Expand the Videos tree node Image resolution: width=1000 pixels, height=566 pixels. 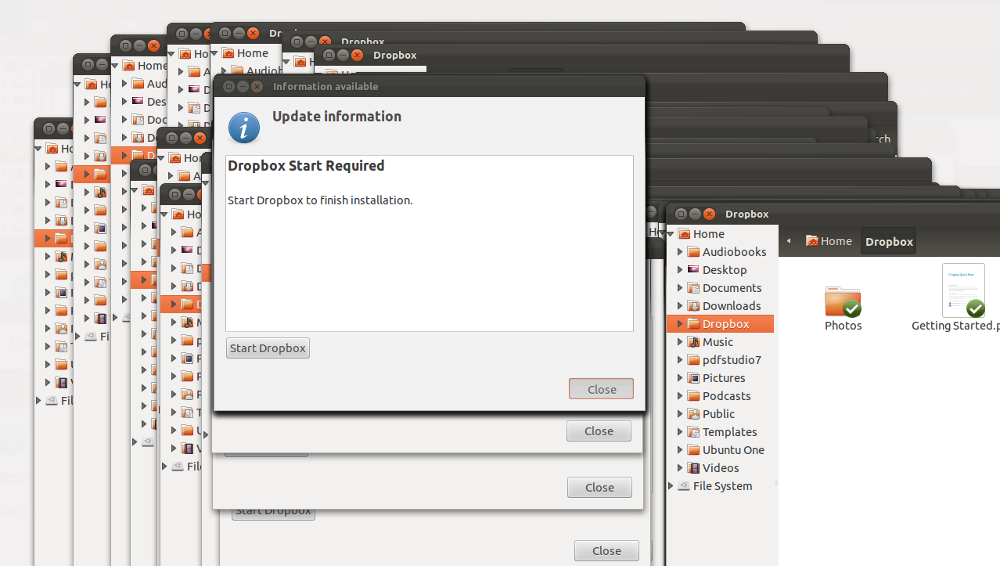point(680,468)
